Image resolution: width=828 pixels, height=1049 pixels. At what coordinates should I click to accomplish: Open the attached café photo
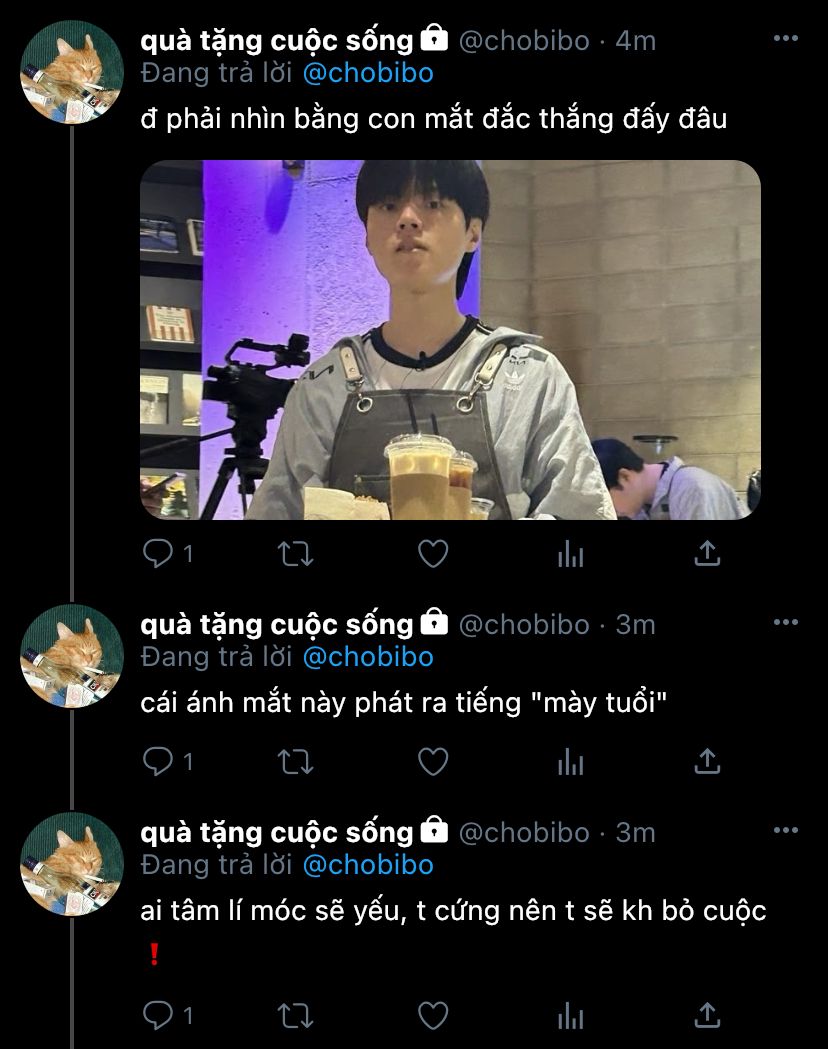450,339
